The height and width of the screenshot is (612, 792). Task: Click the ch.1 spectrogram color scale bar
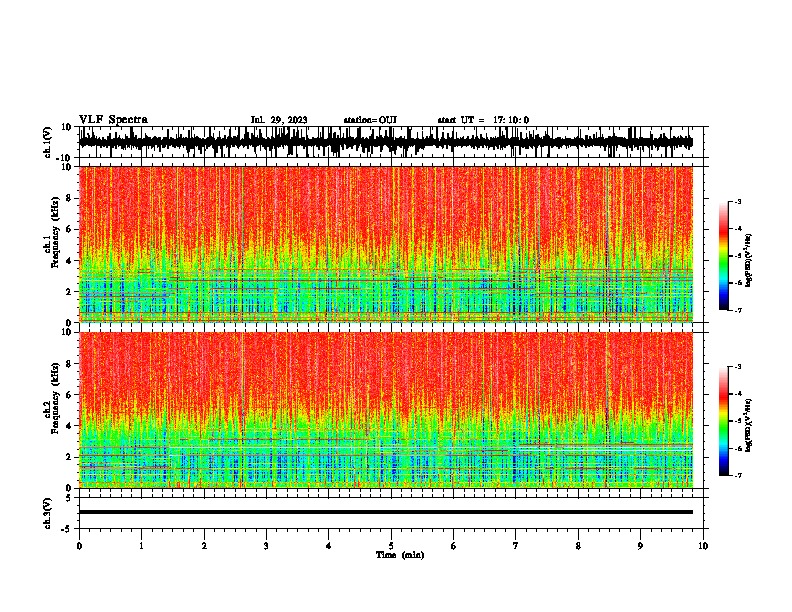pyautogui.click(x=723, y=256)
